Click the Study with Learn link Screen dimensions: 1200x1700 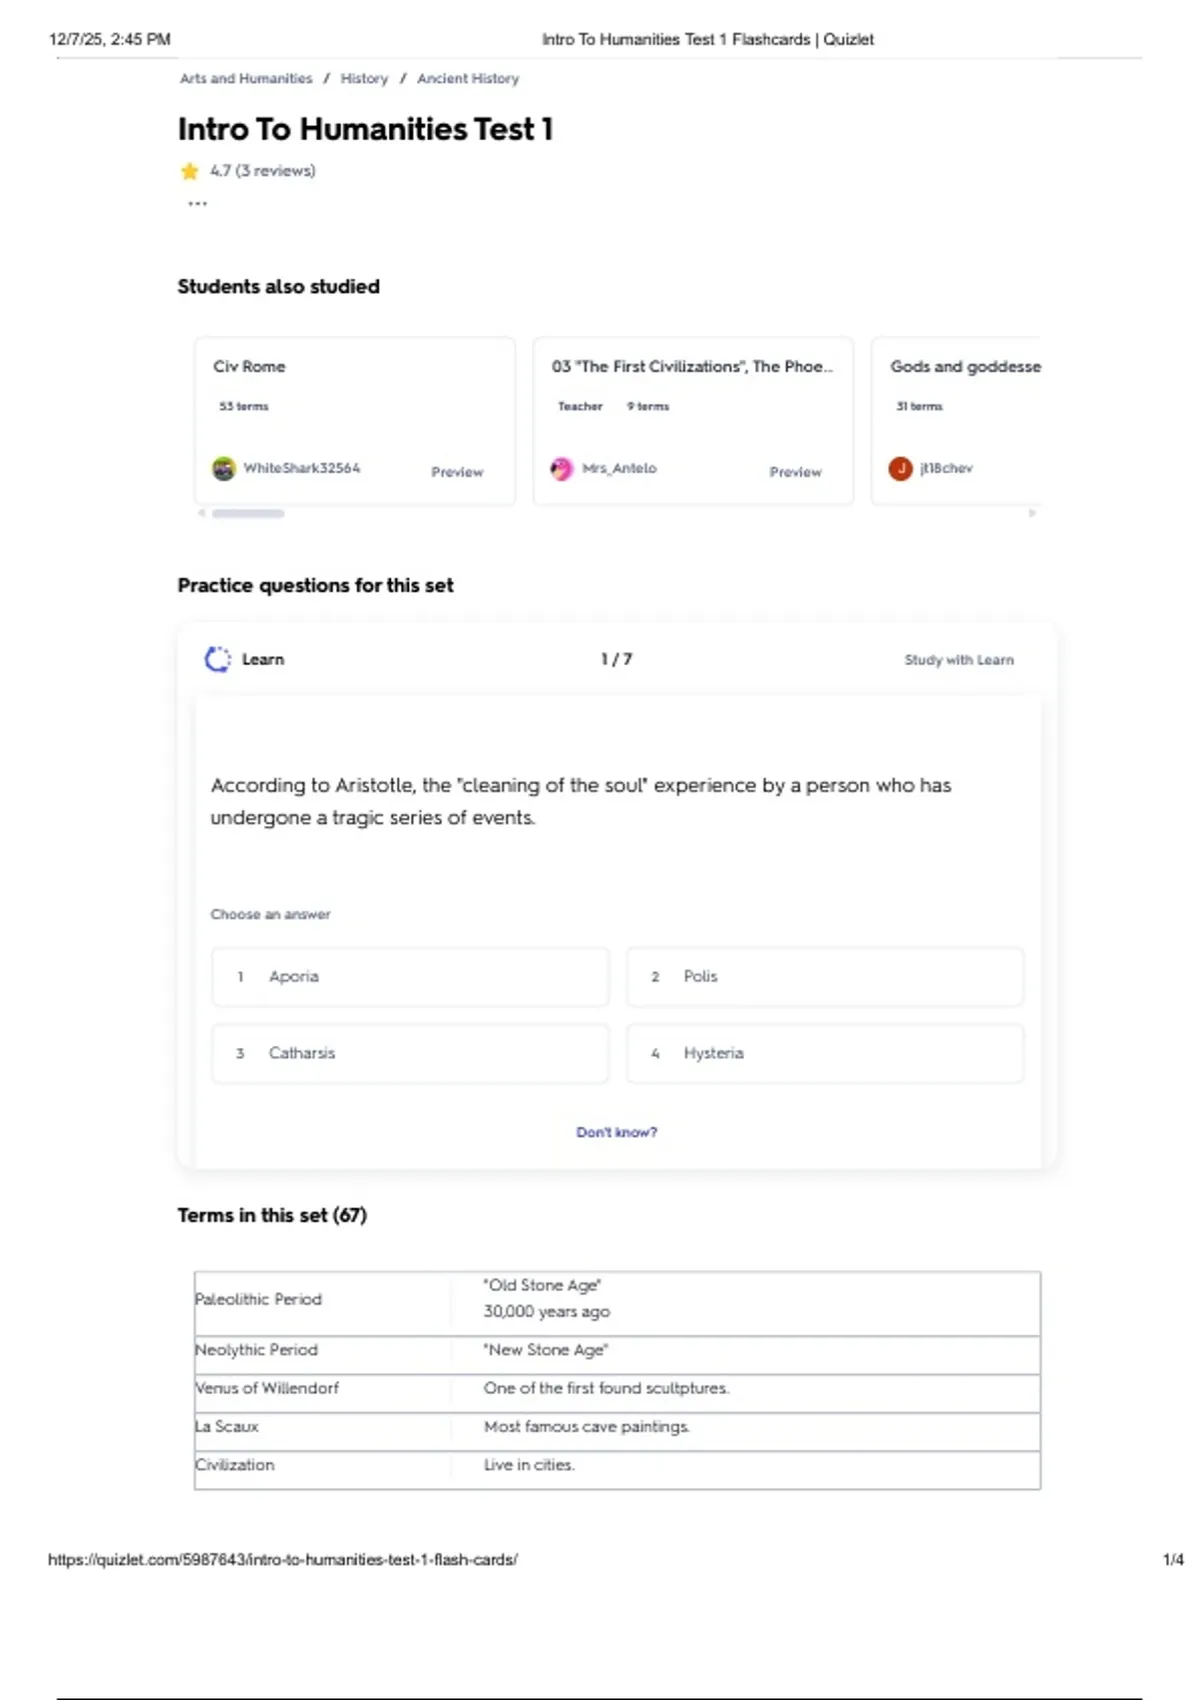tap(959, 660)
